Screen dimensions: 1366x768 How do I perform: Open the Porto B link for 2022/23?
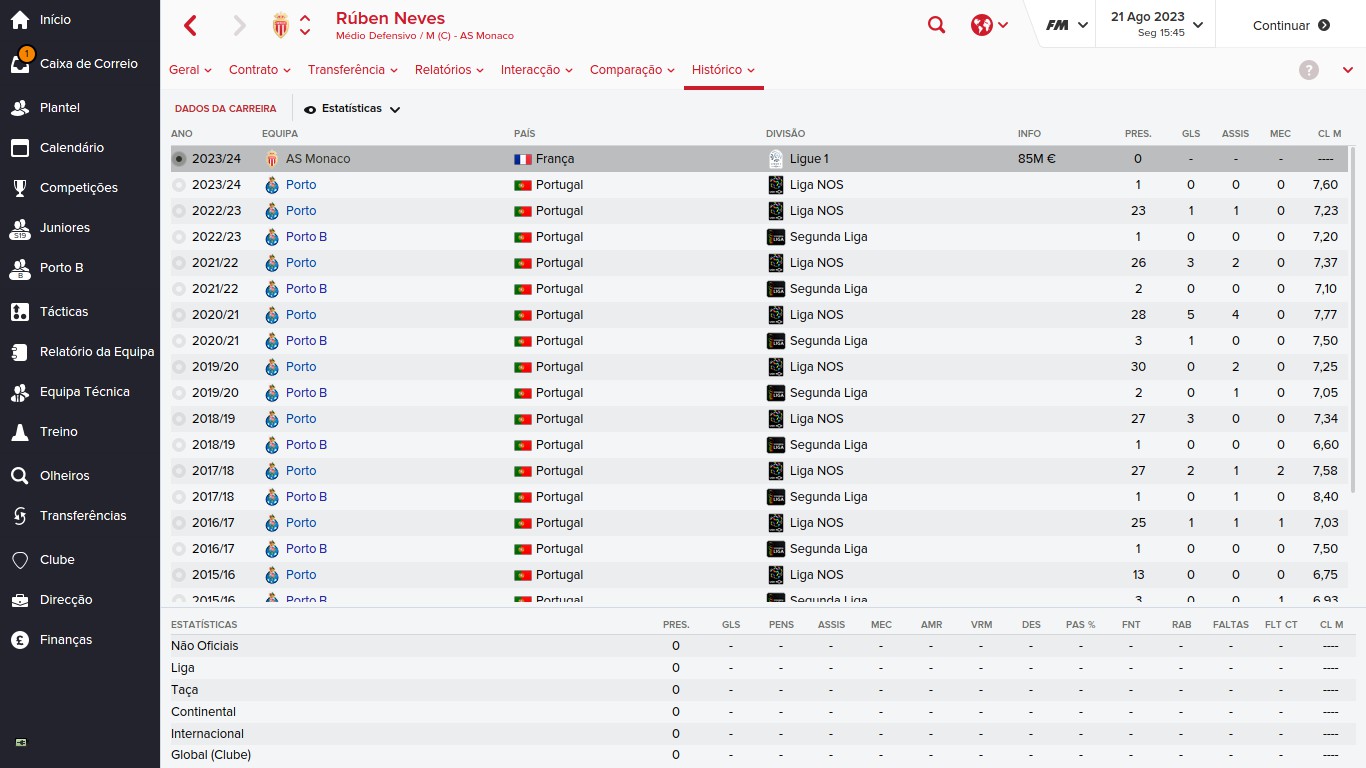(x=306, y=237)
